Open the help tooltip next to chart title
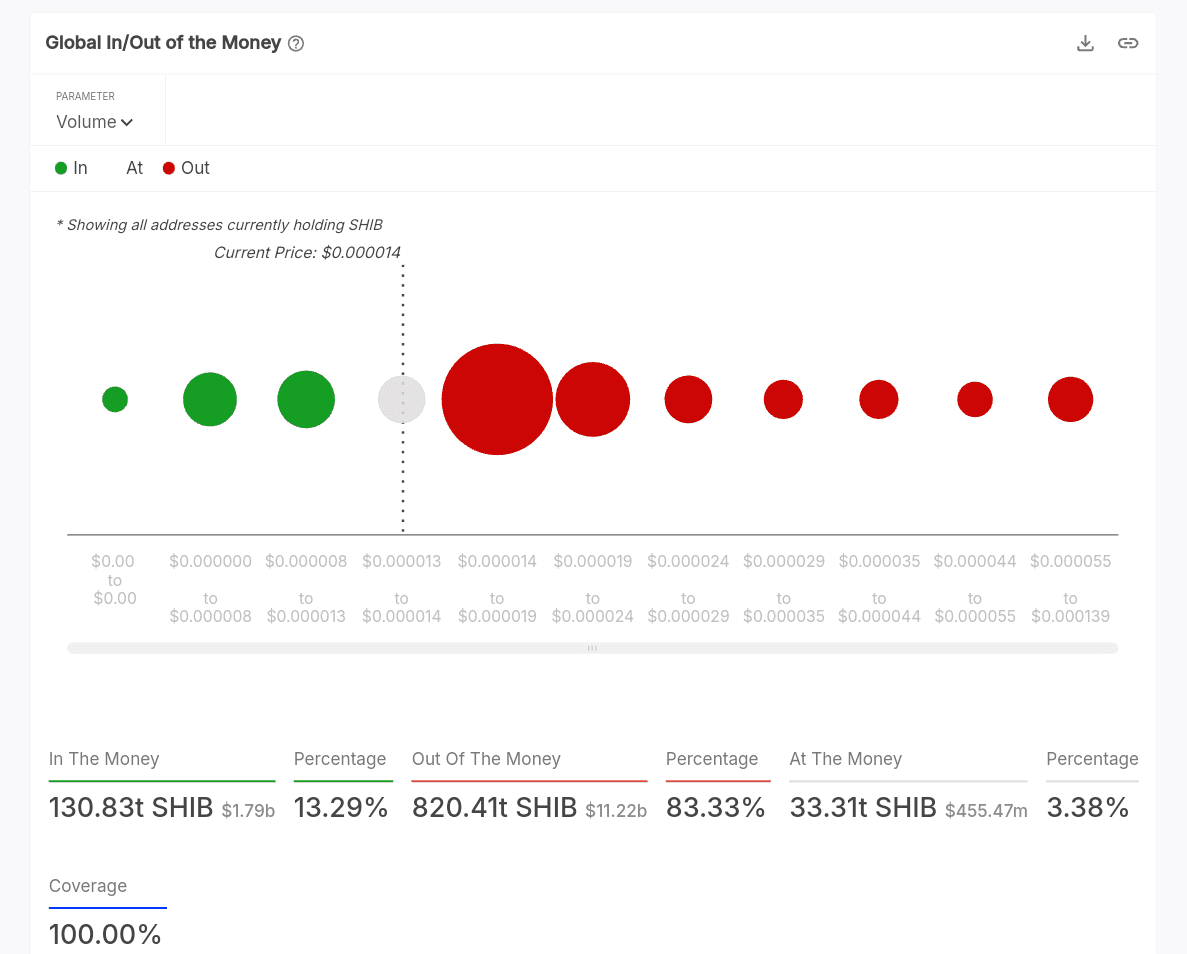Viewport: 1187px width, 954px height. (x=295, y=43)
